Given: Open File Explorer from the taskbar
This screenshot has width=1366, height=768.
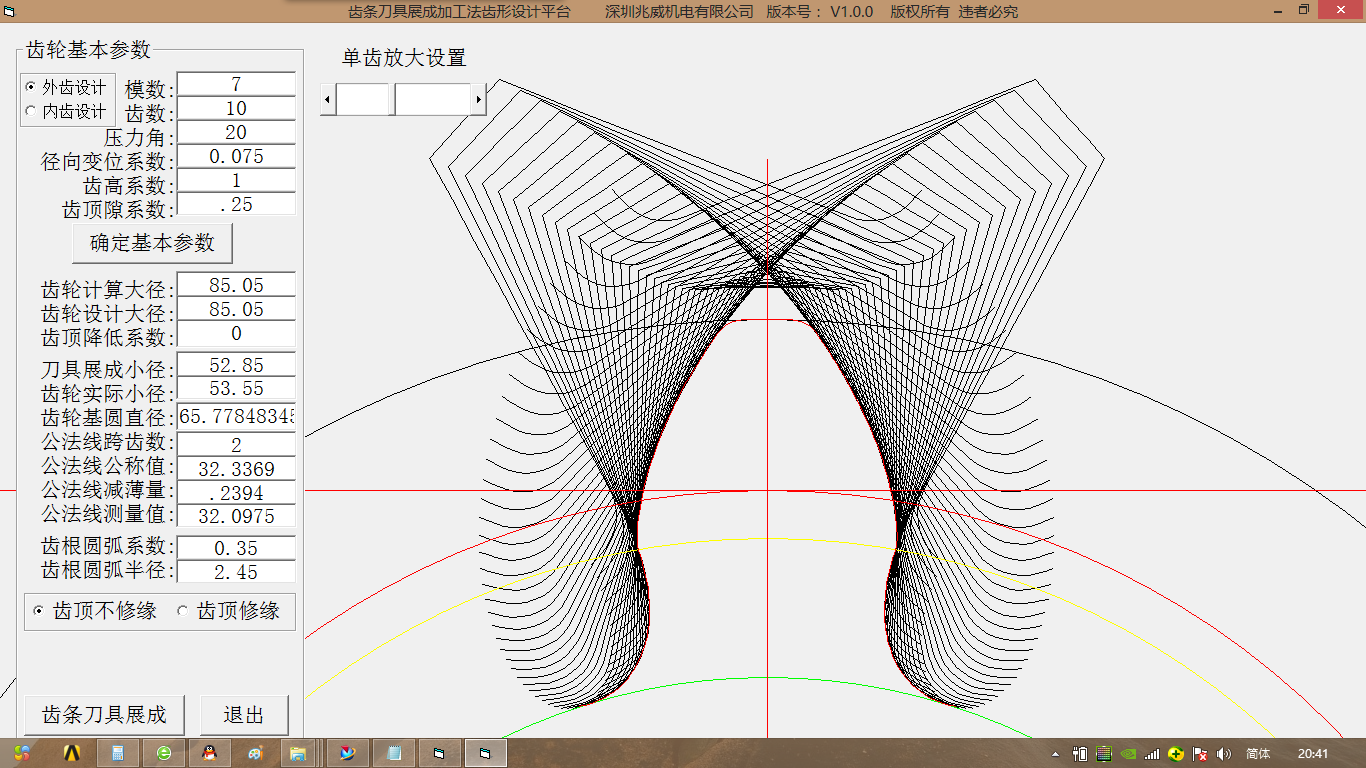Looking at the screenshot, I should [x=298, y=753].
